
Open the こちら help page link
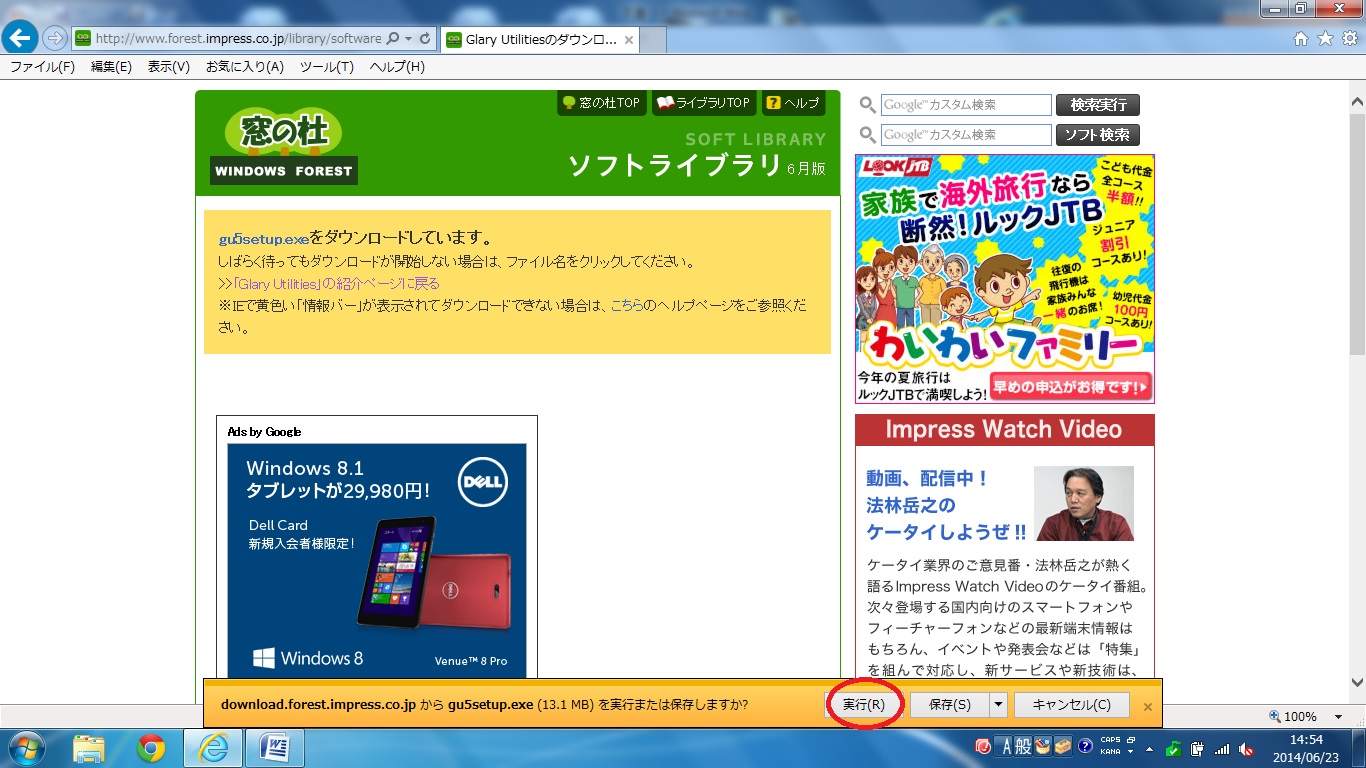(626, 305)
